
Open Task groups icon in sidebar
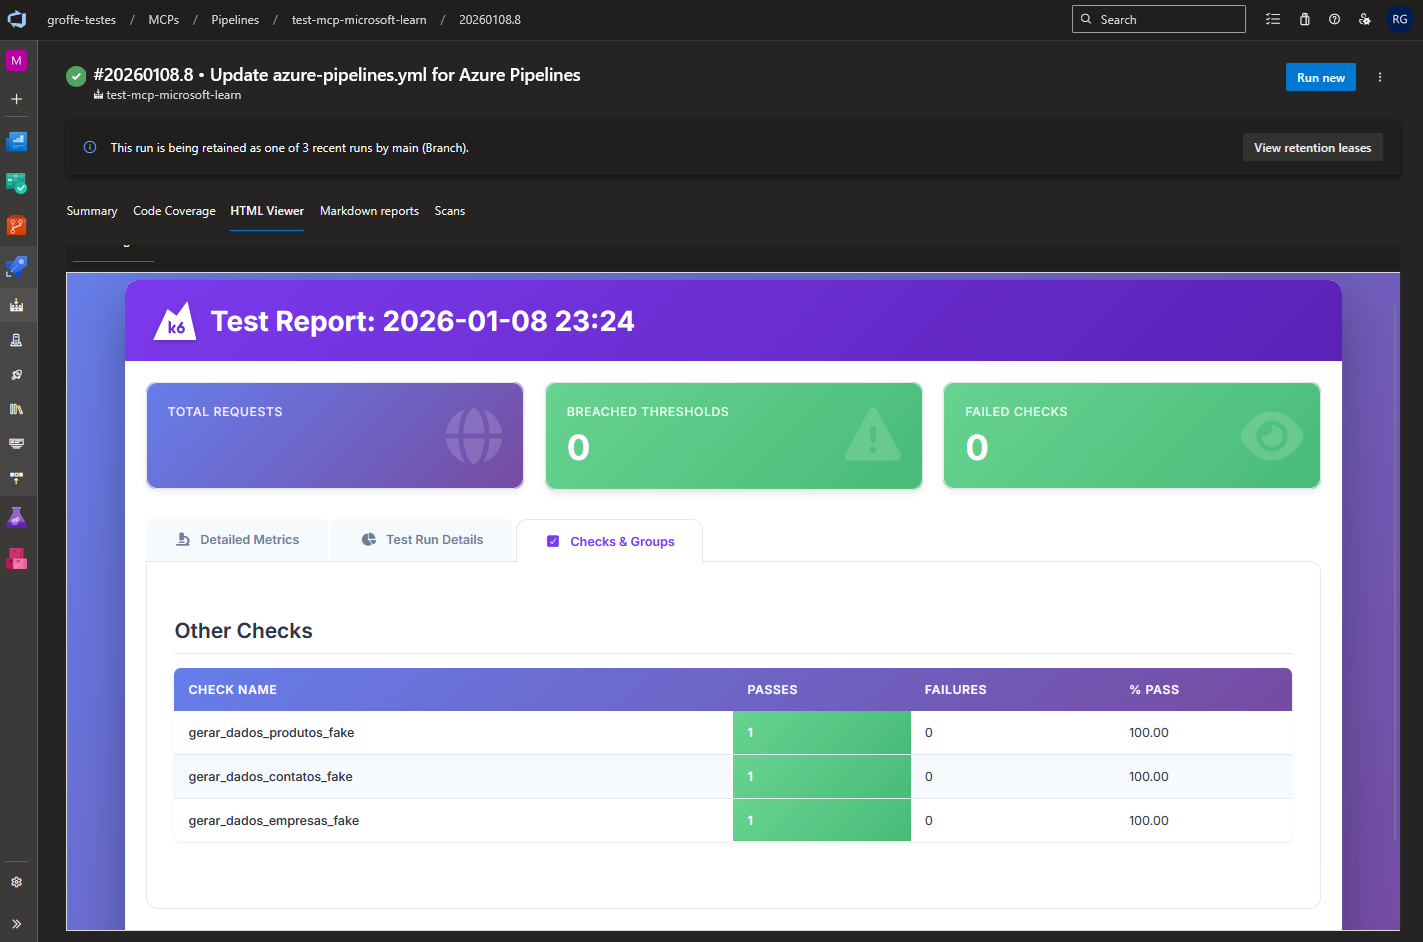point(16,443)
